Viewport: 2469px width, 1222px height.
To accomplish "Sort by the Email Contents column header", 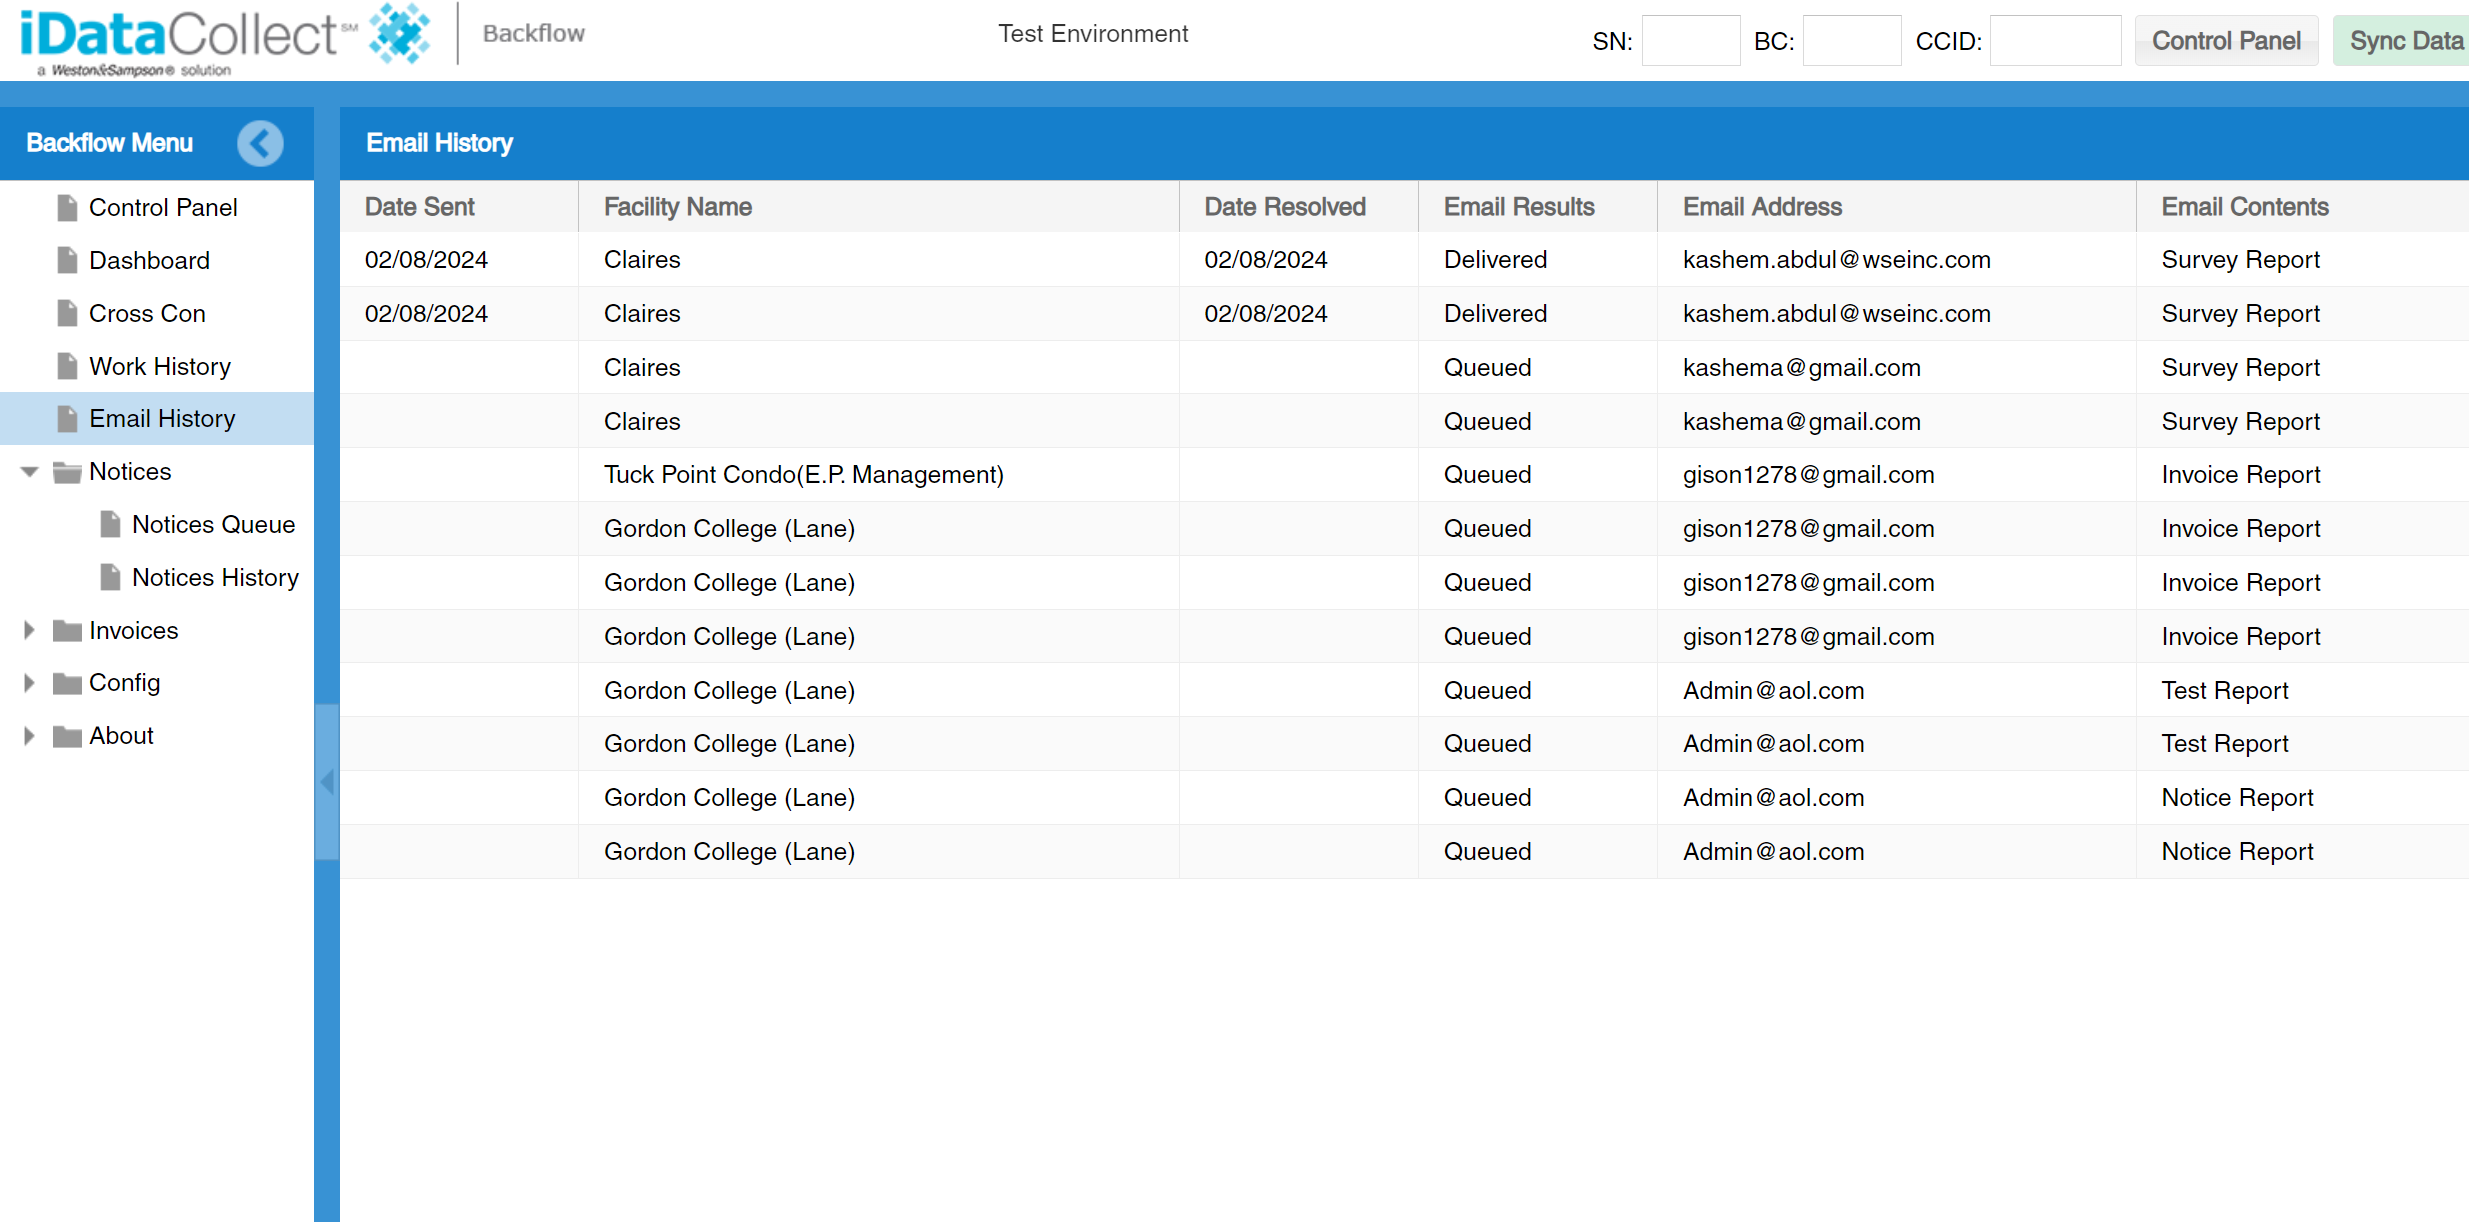I will (2303, 207).
